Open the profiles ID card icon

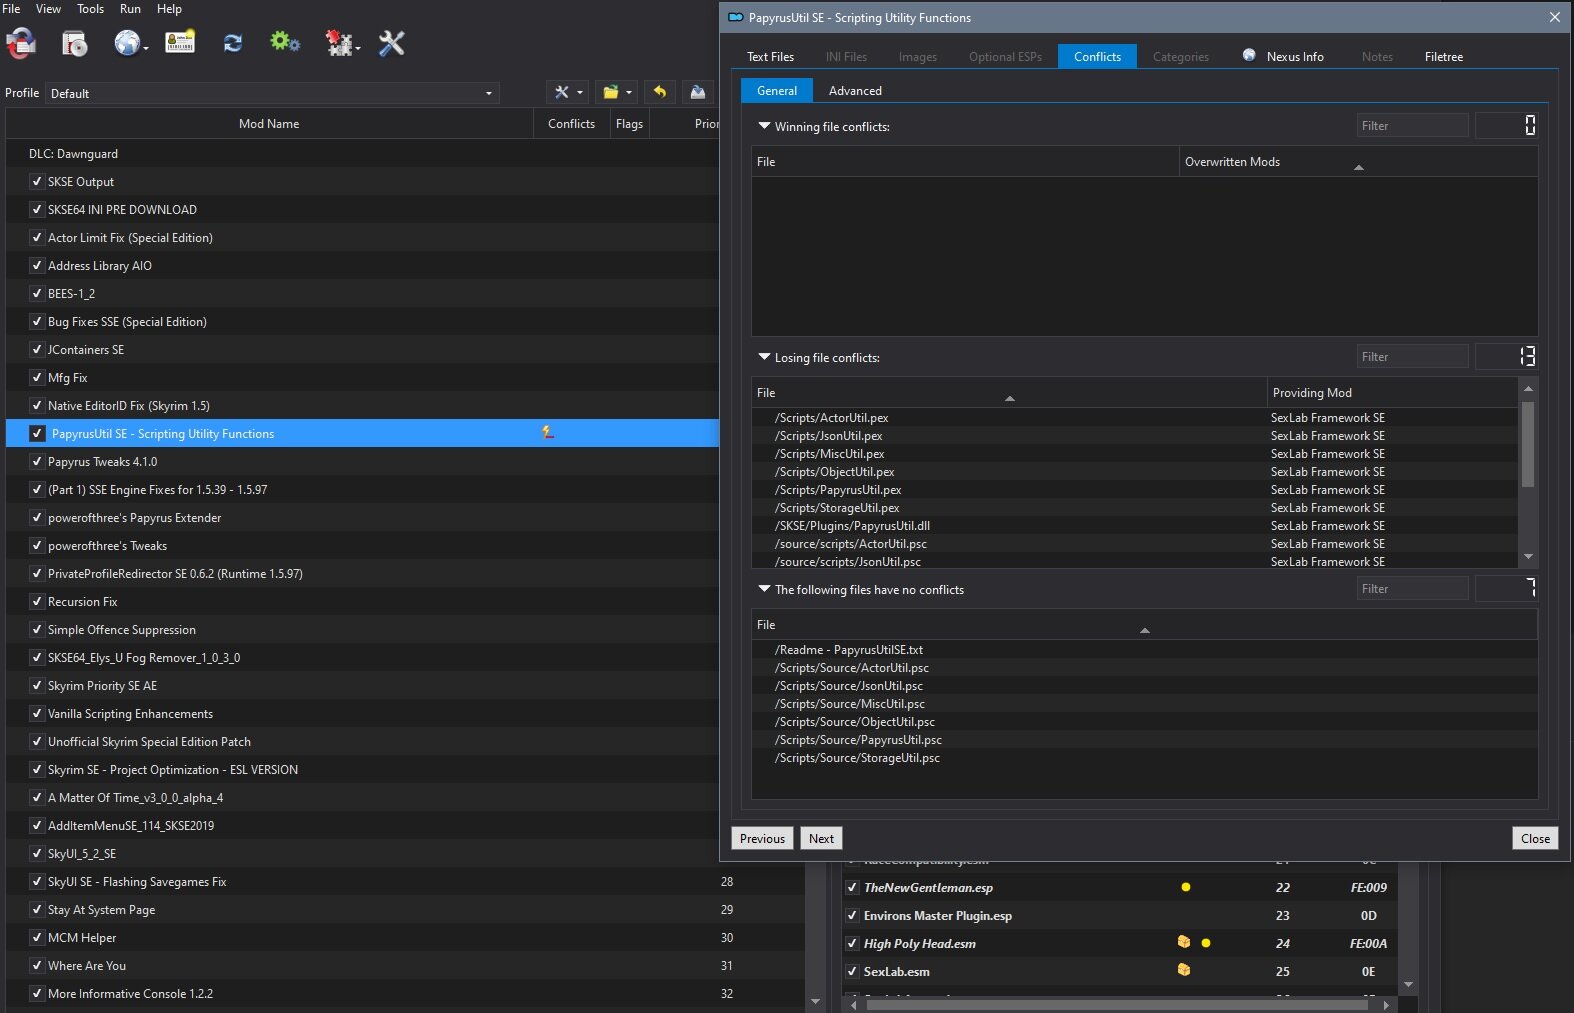[180, 43]
